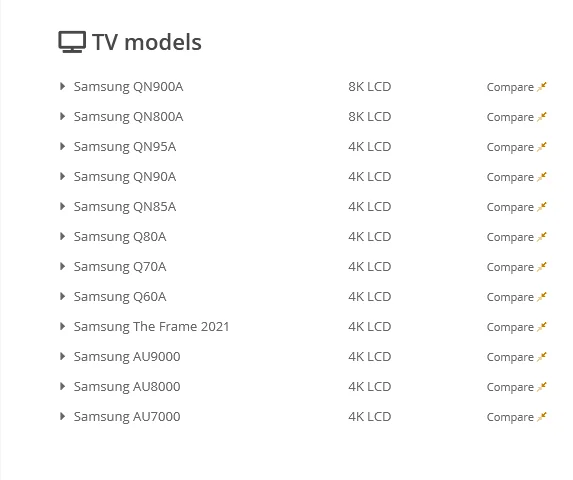The height and width of the screenshot is (480, 573).
Task: Click the Compare link for Samsung Q60A
Action: (510, 297)
